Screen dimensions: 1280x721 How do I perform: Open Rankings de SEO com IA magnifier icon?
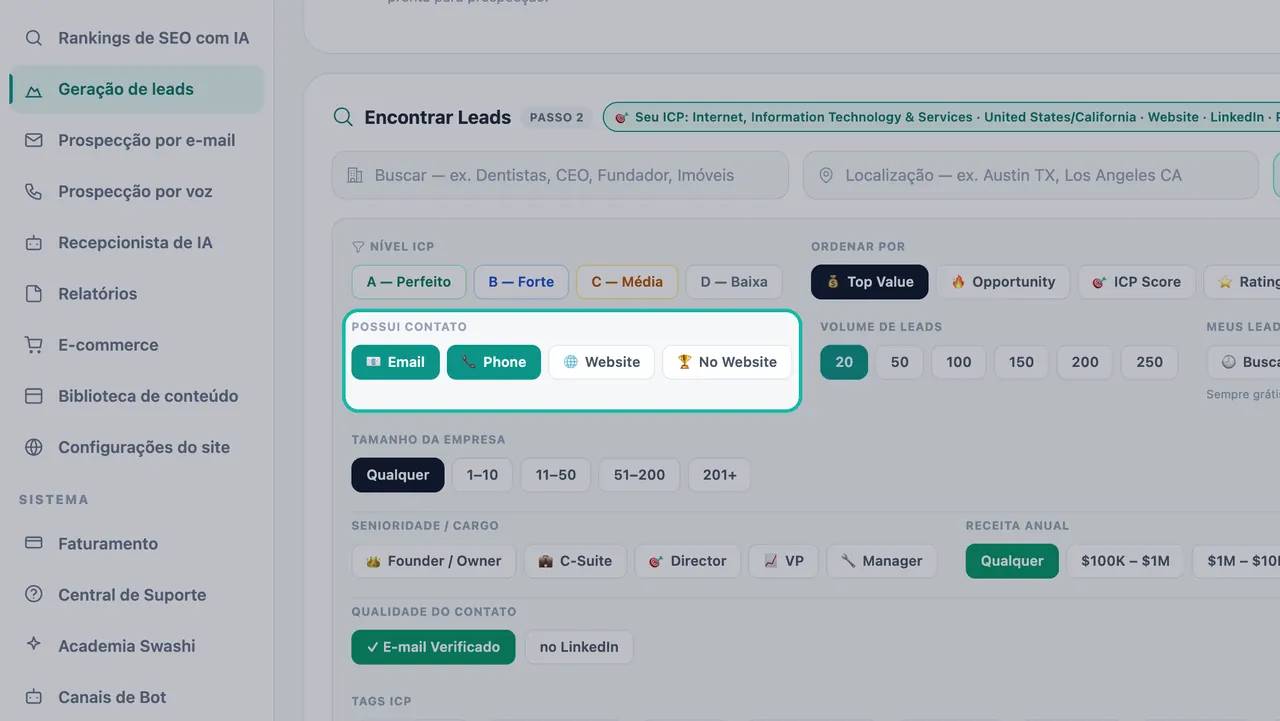click(x=34, y=38)
